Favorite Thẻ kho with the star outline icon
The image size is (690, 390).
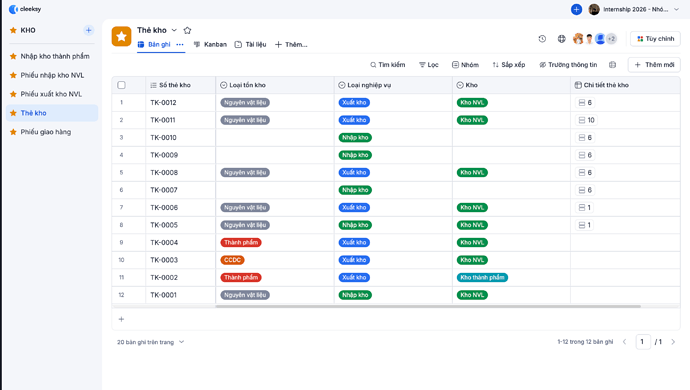click(x=187, y=30)
